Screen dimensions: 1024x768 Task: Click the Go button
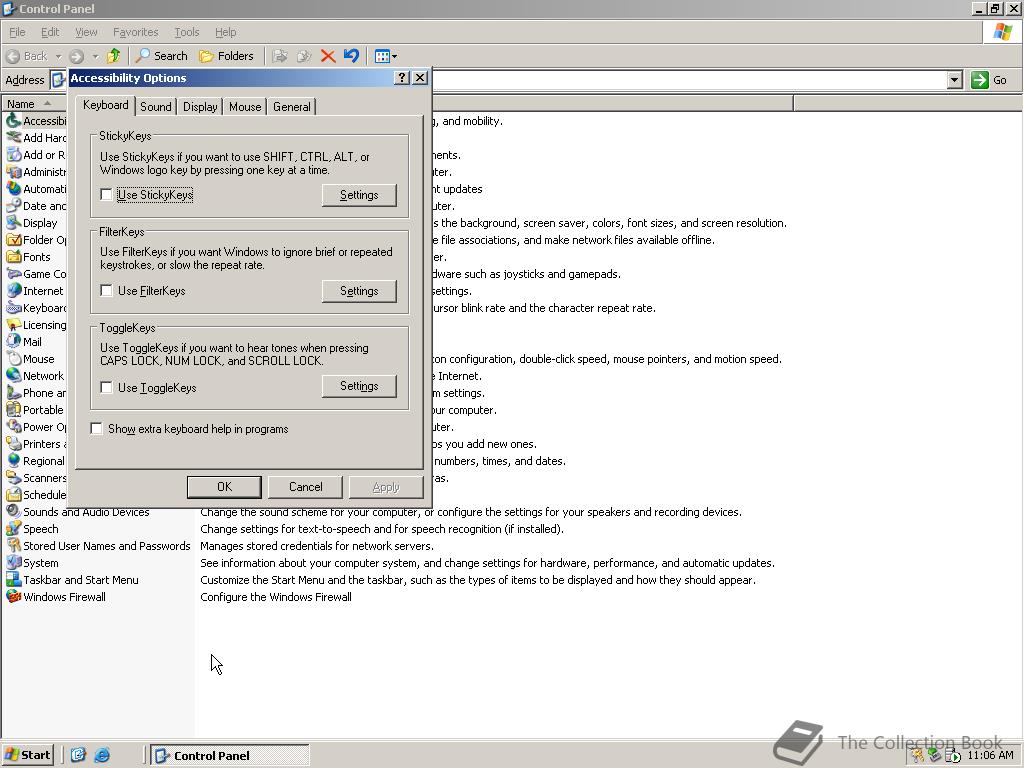tap(989, 80)
